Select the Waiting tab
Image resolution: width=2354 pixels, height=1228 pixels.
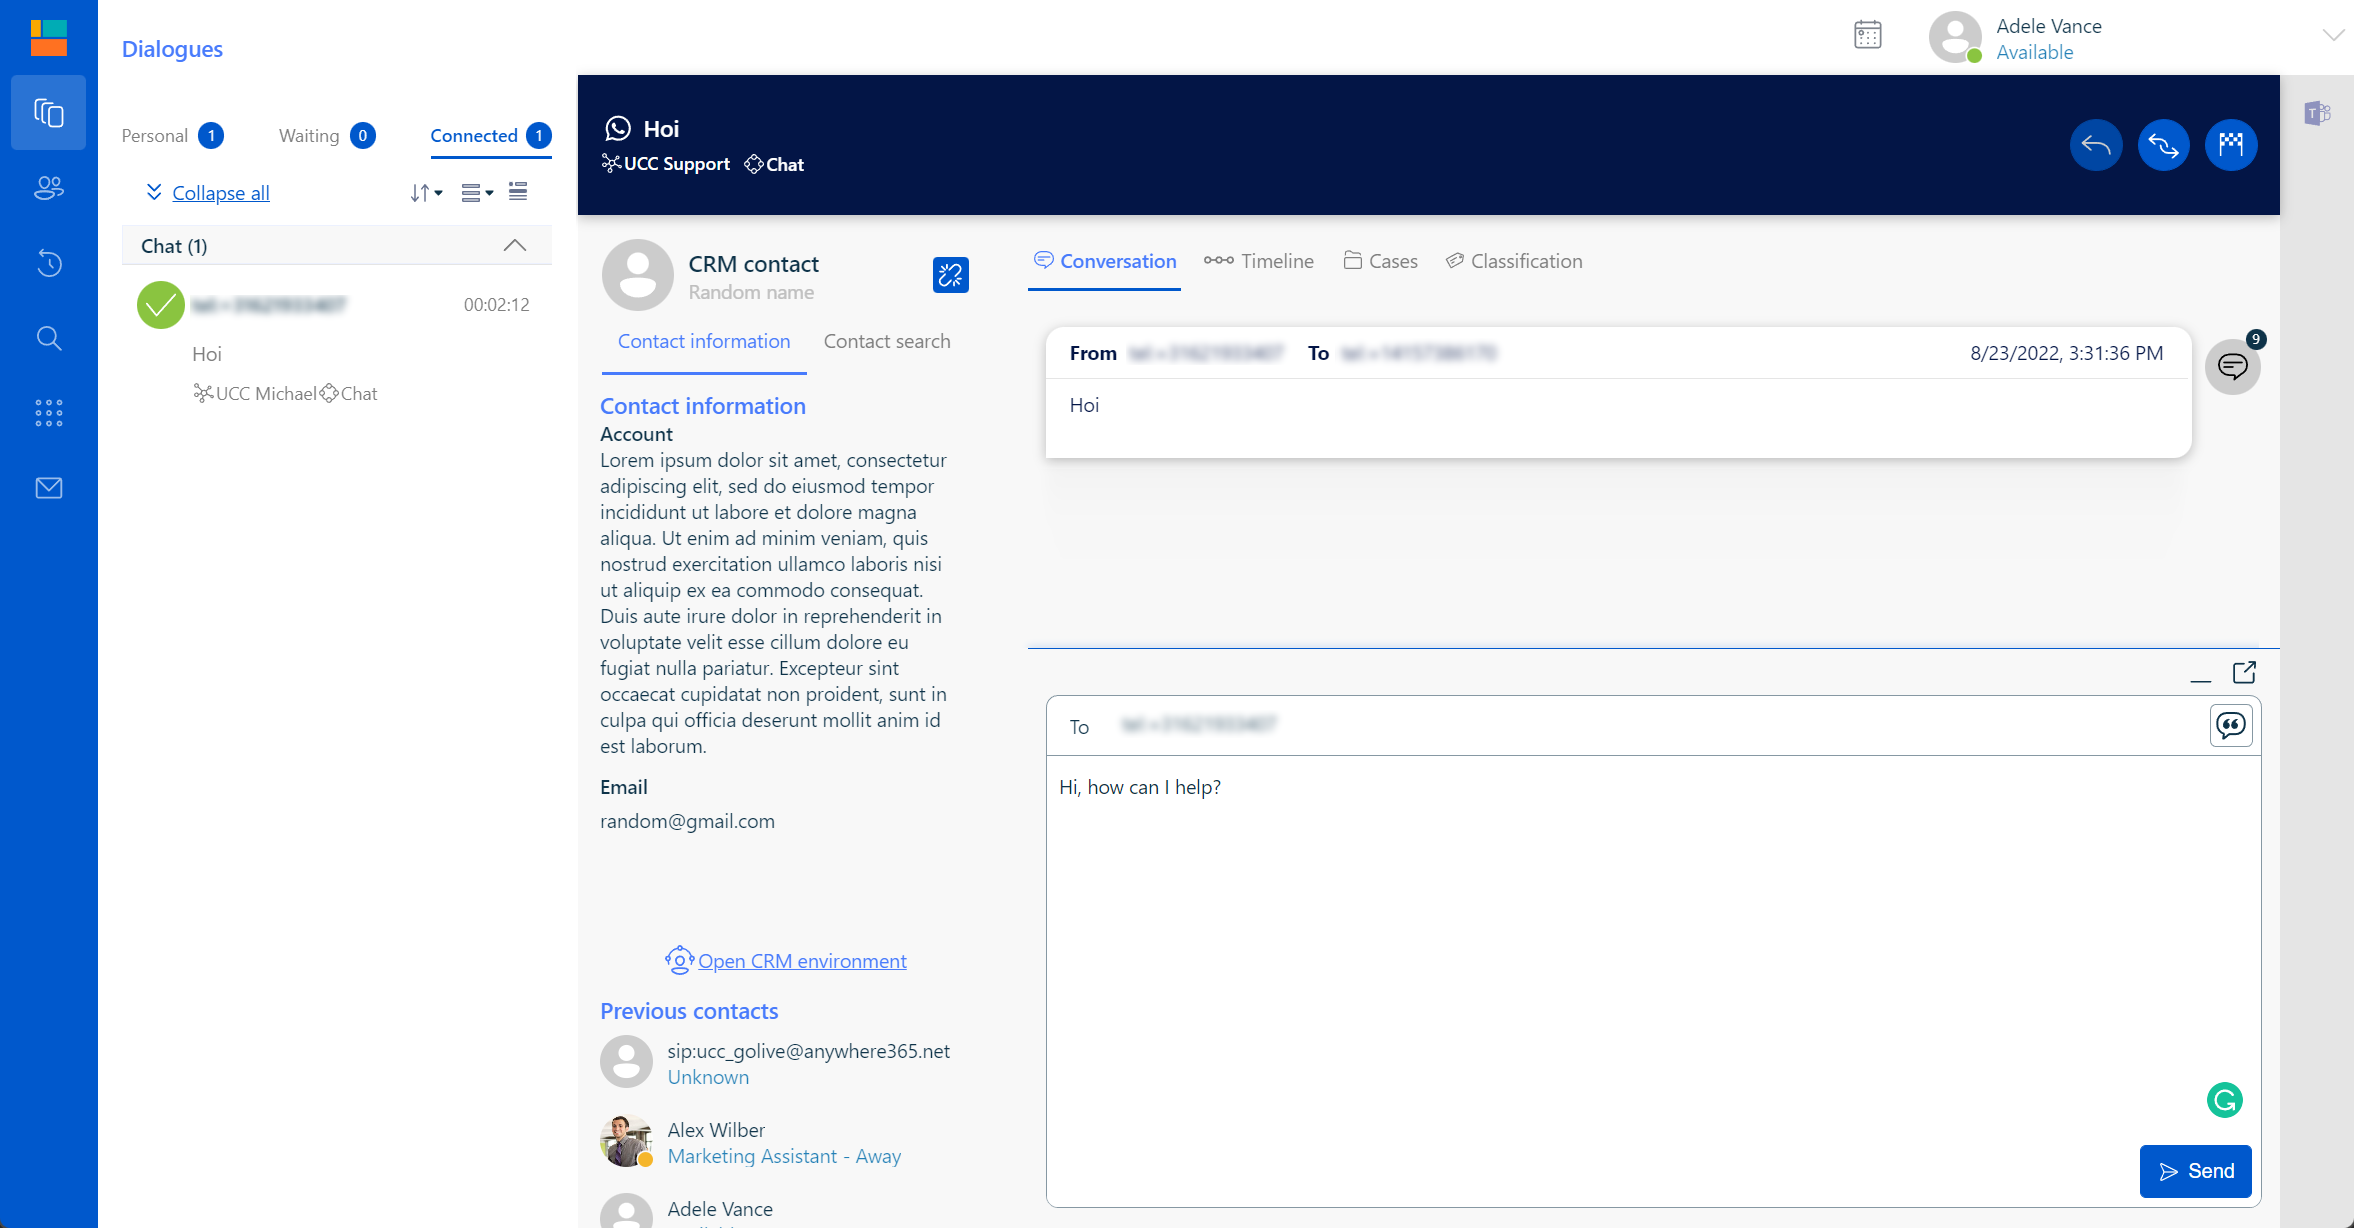[326, 136]
